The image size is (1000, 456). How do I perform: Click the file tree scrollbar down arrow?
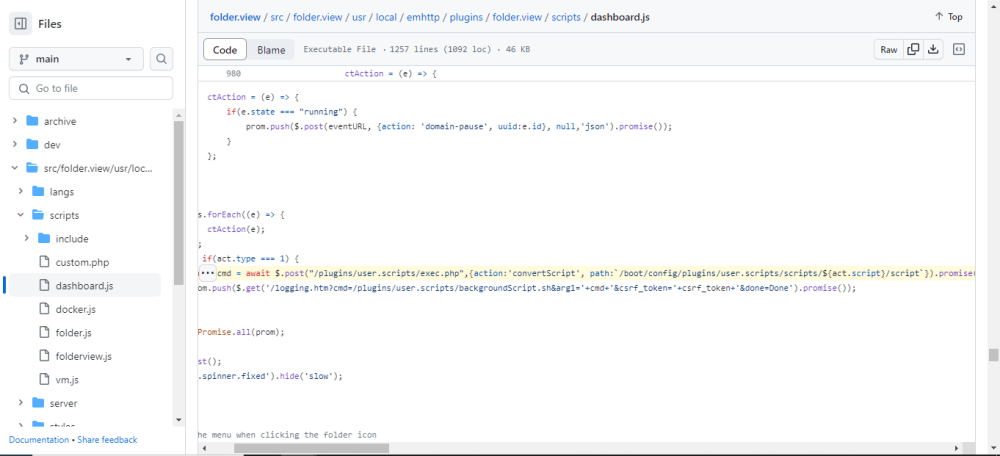[179, 420]
